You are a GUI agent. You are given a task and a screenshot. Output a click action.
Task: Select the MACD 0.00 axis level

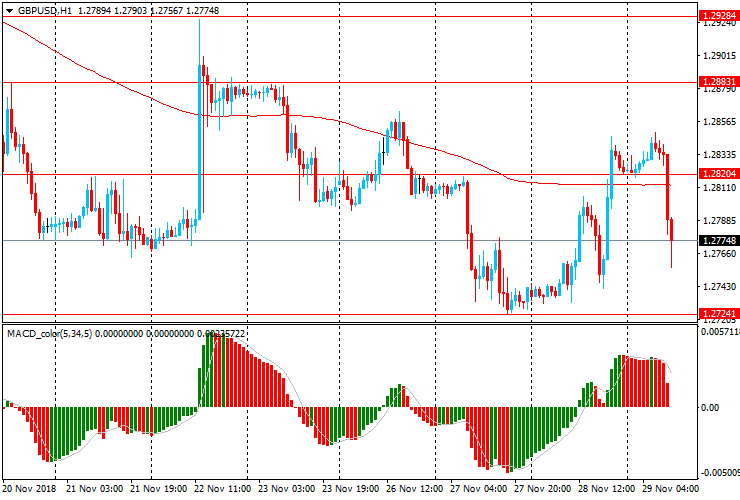[x=710, y=407]
